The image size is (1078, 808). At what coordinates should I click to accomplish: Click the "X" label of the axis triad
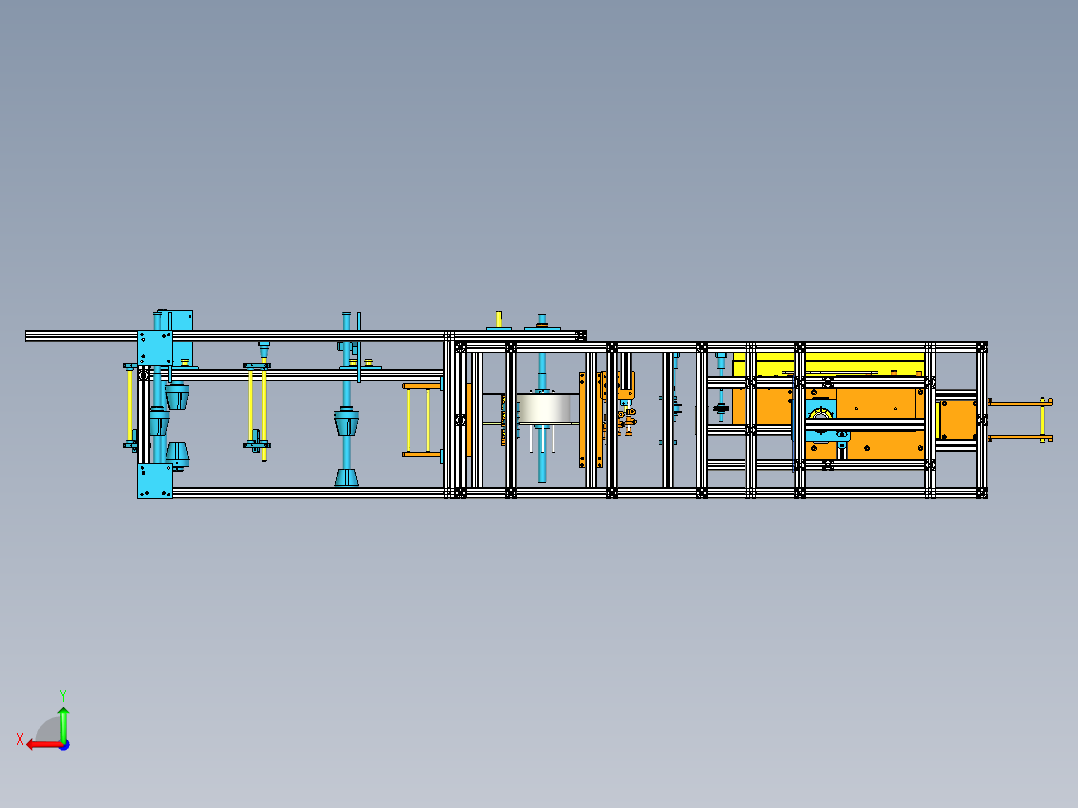pyautogui.click(x=20, y=739)
